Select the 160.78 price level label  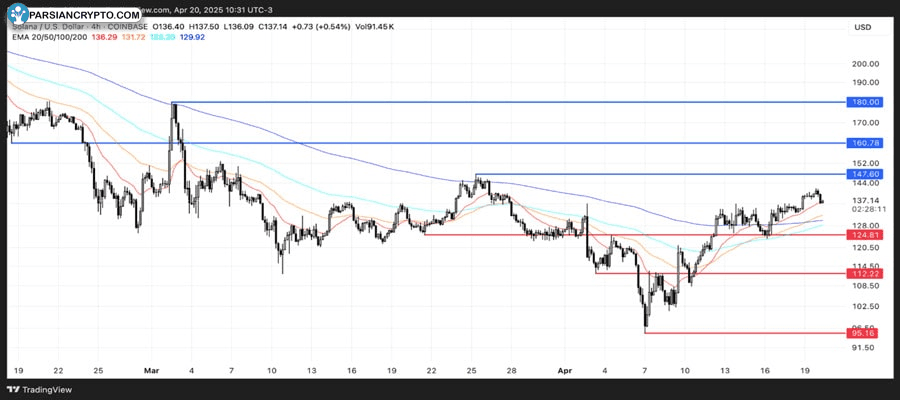coord(866,142)
